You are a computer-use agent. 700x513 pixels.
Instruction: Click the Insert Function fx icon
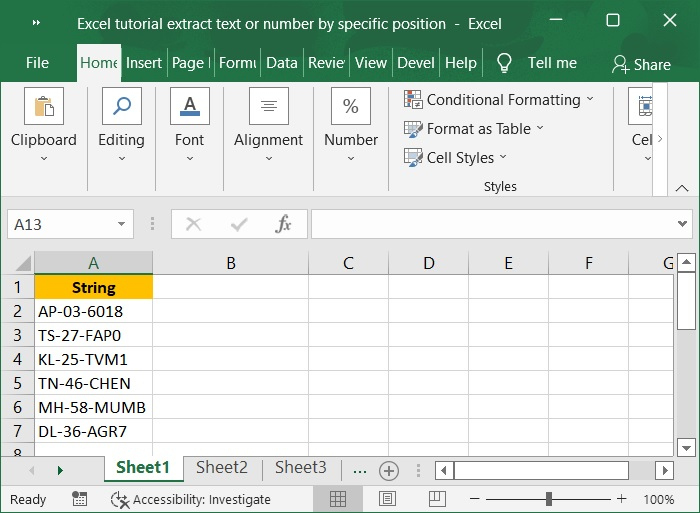coord(284,224)
